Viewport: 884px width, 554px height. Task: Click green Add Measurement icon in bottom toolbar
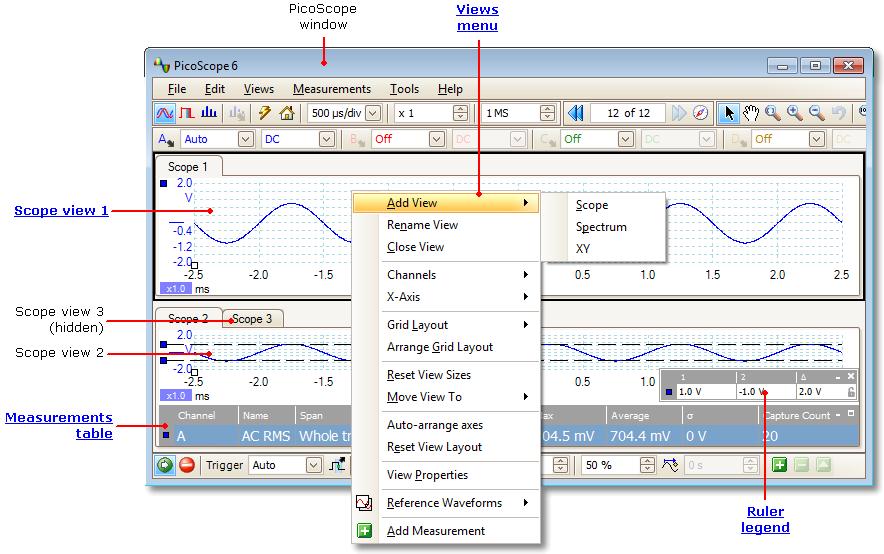(x=779, y=465)
